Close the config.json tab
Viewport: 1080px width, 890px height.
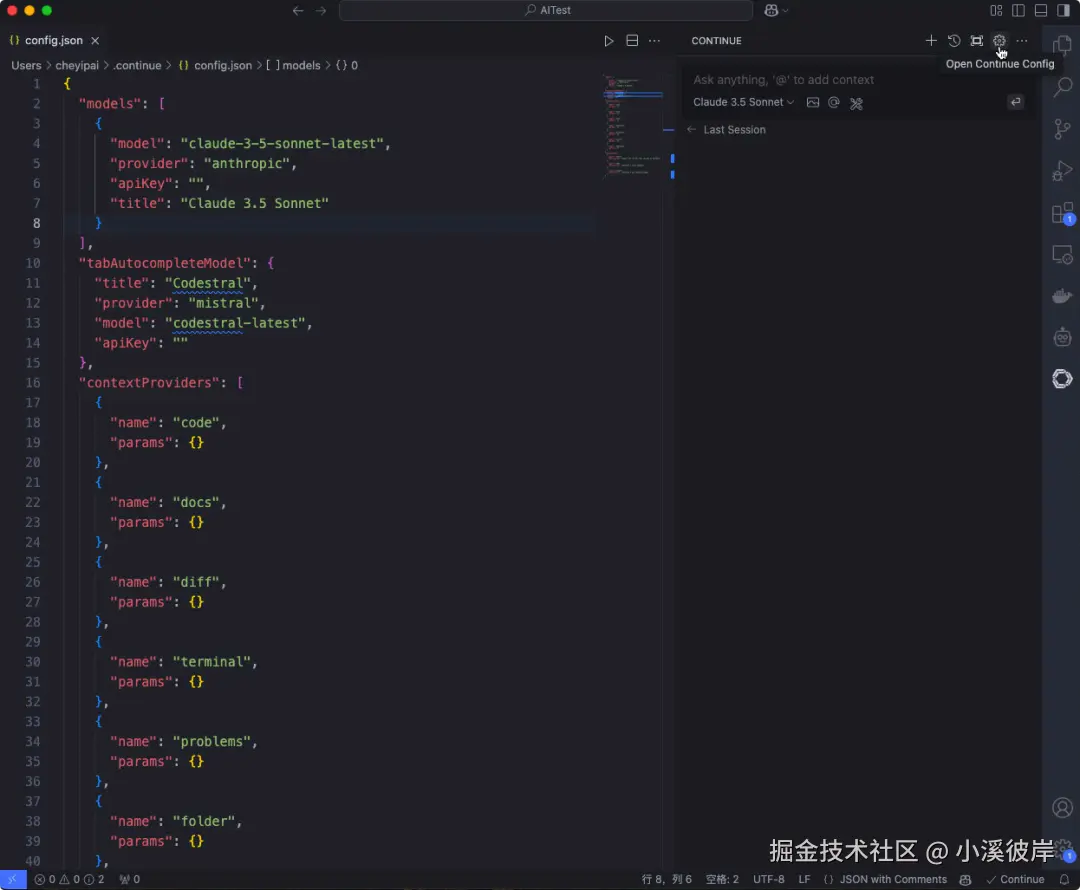(95, 41)
